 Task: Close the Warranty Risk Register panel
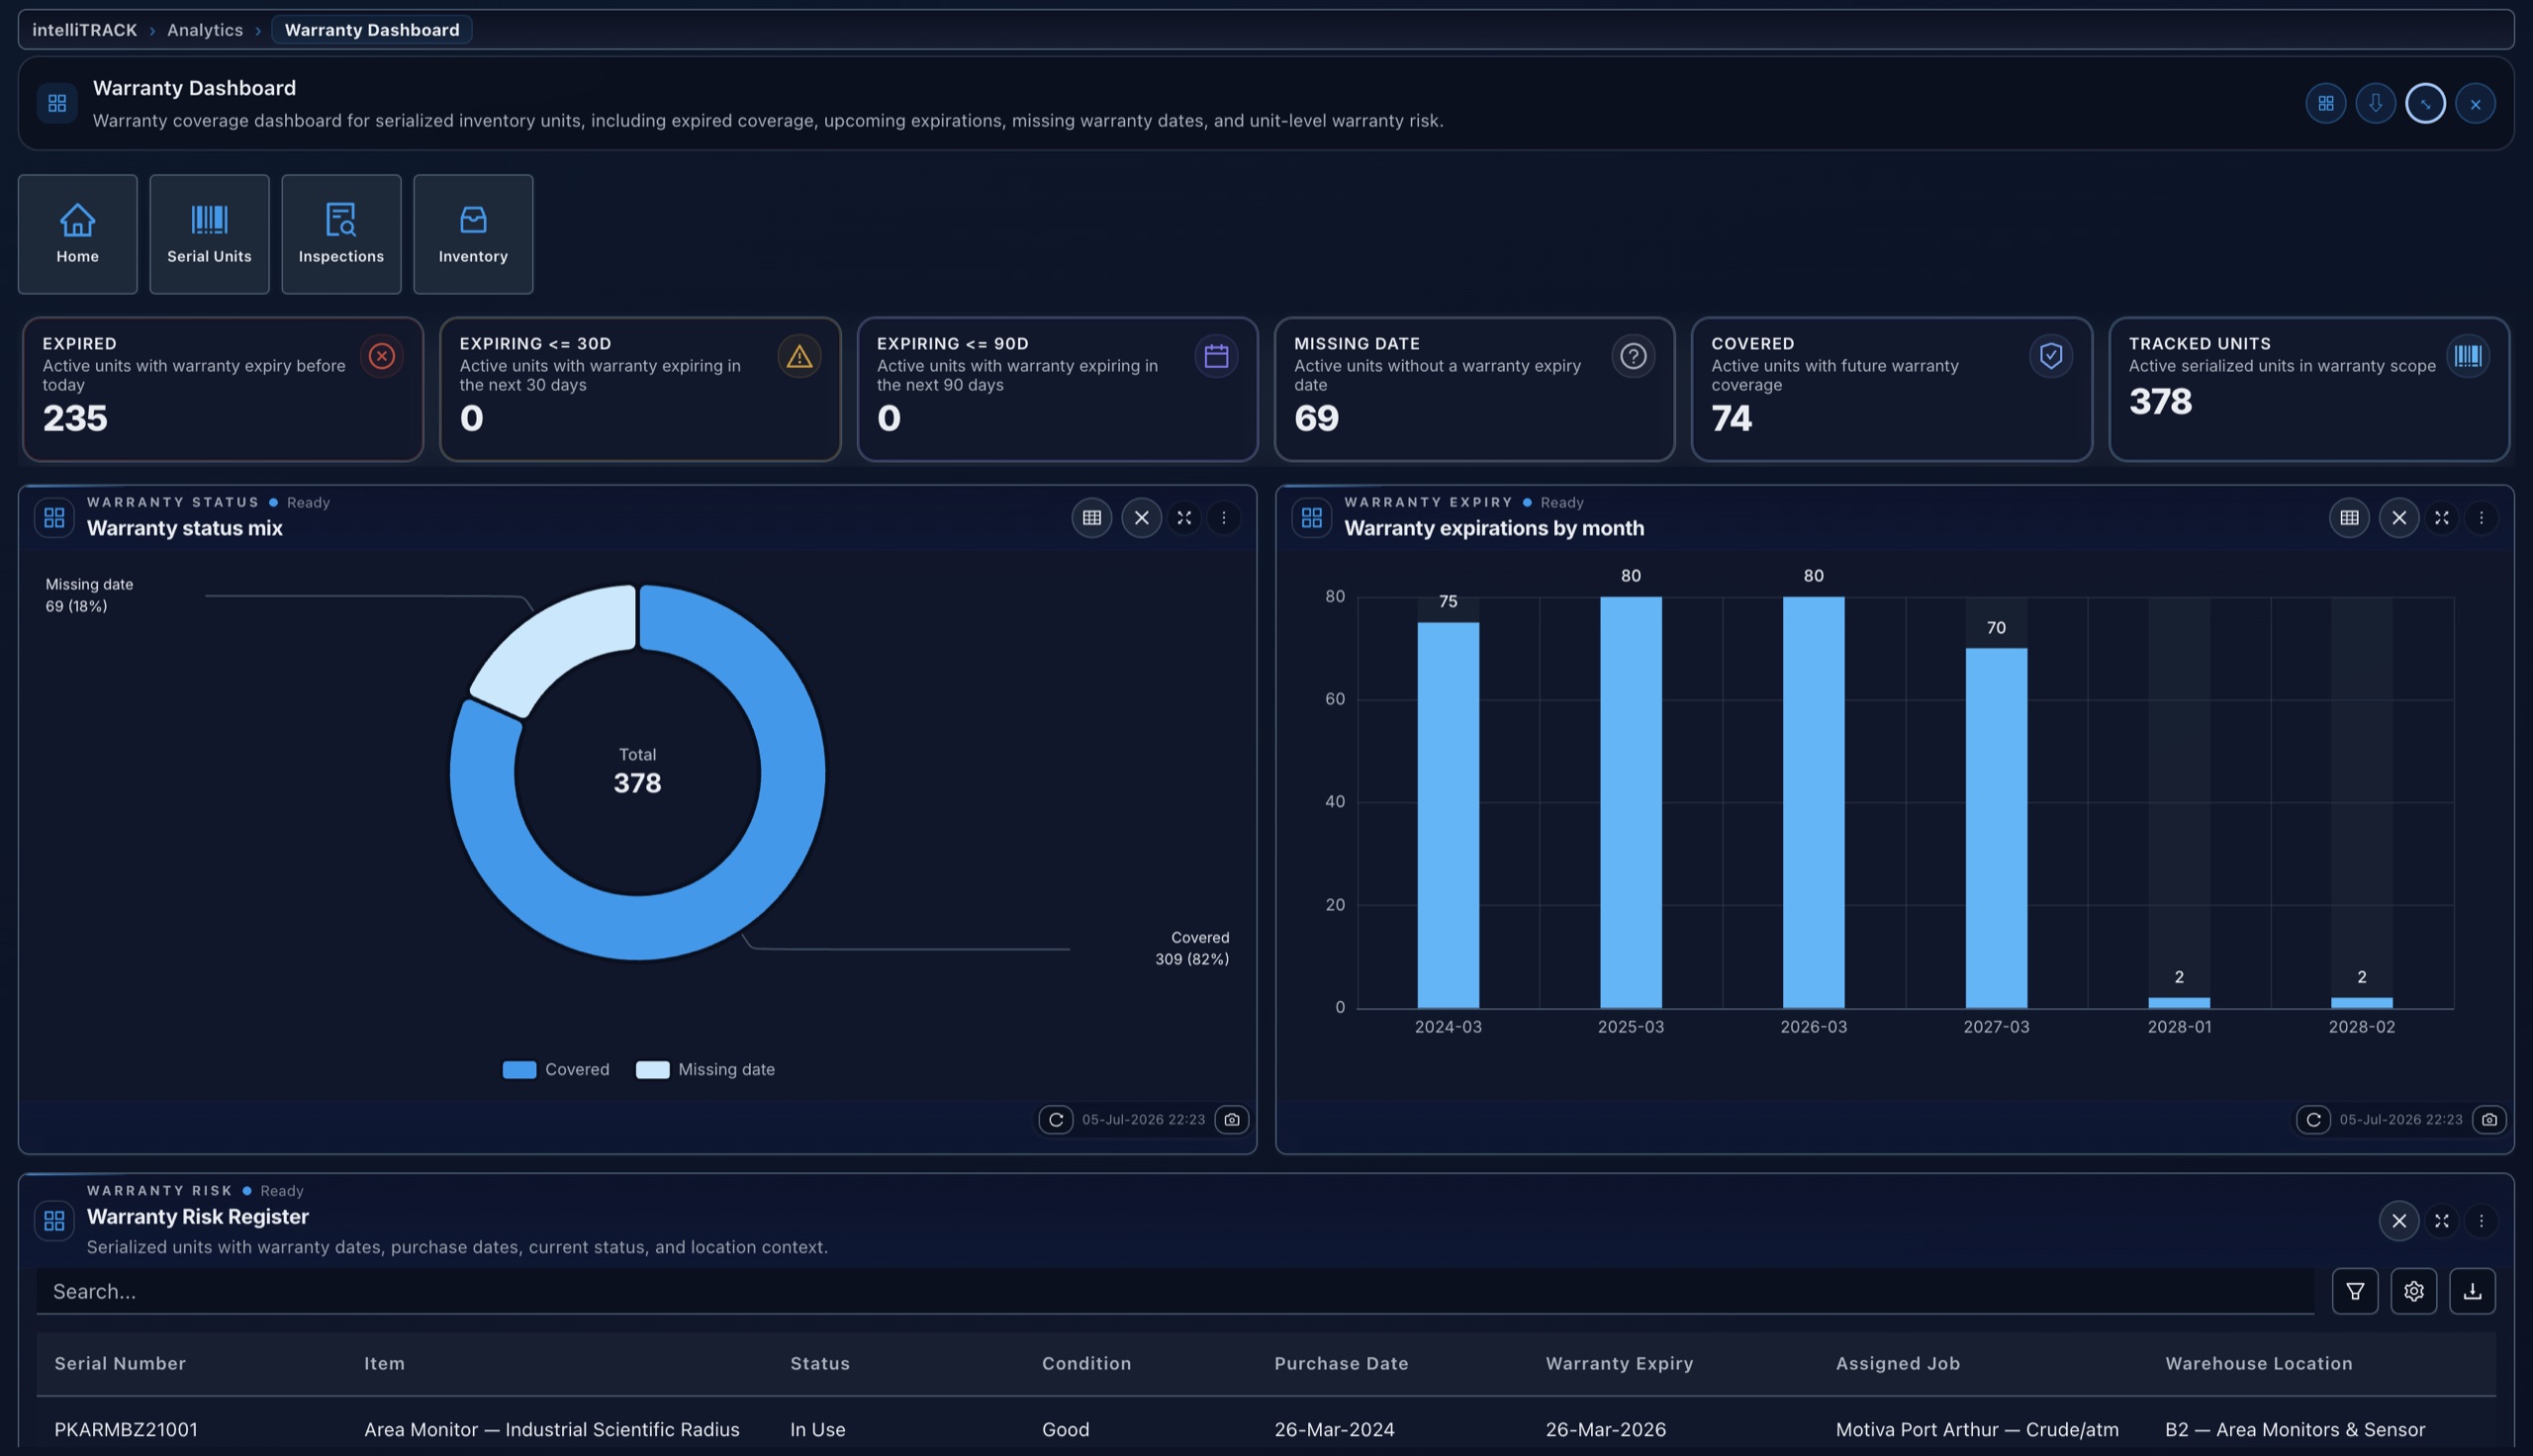pyautogui.click(x=2399, y=1221)
